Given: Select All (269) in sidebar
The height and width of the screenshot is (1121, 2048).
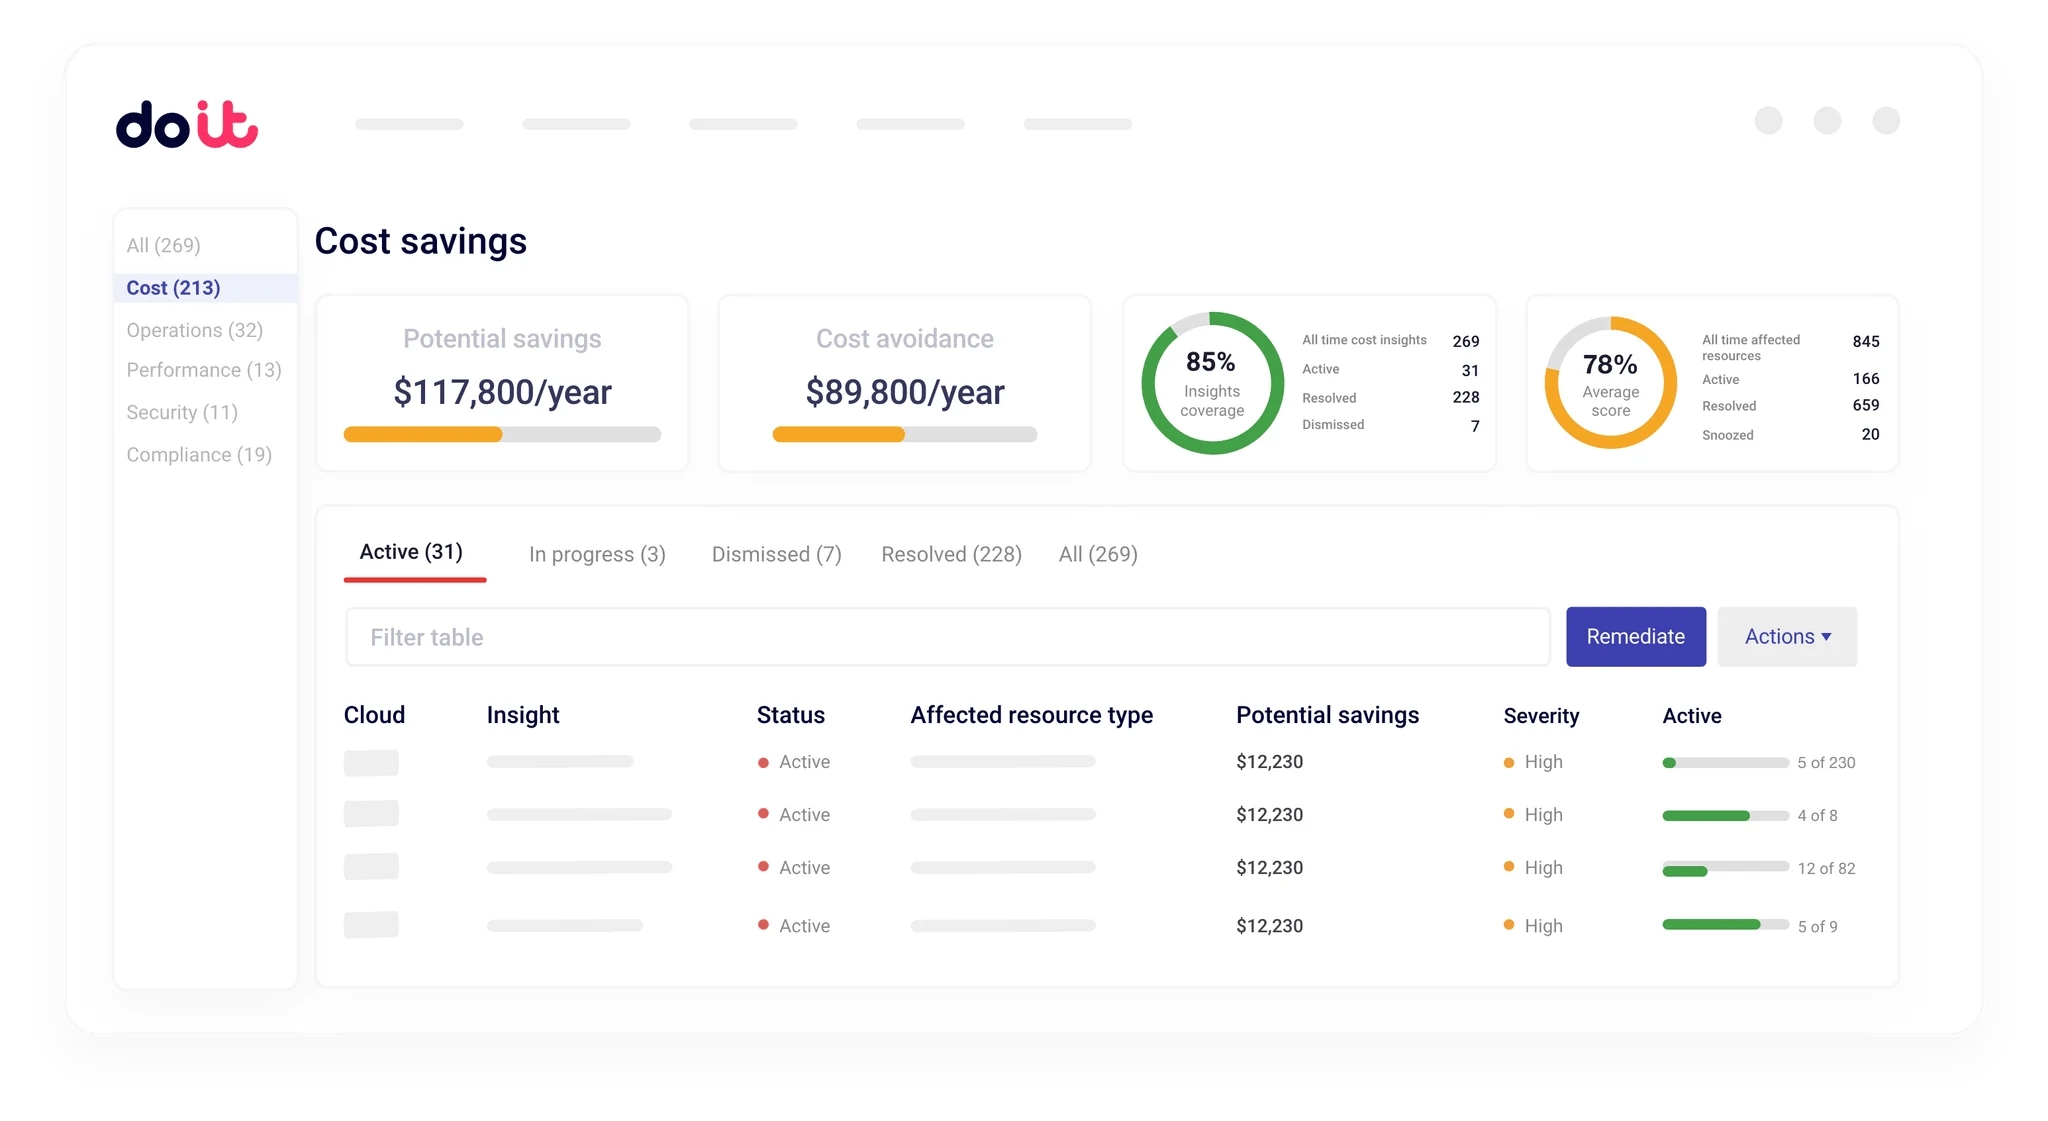Looking at the screenshot, I should (x=164, y=245).
